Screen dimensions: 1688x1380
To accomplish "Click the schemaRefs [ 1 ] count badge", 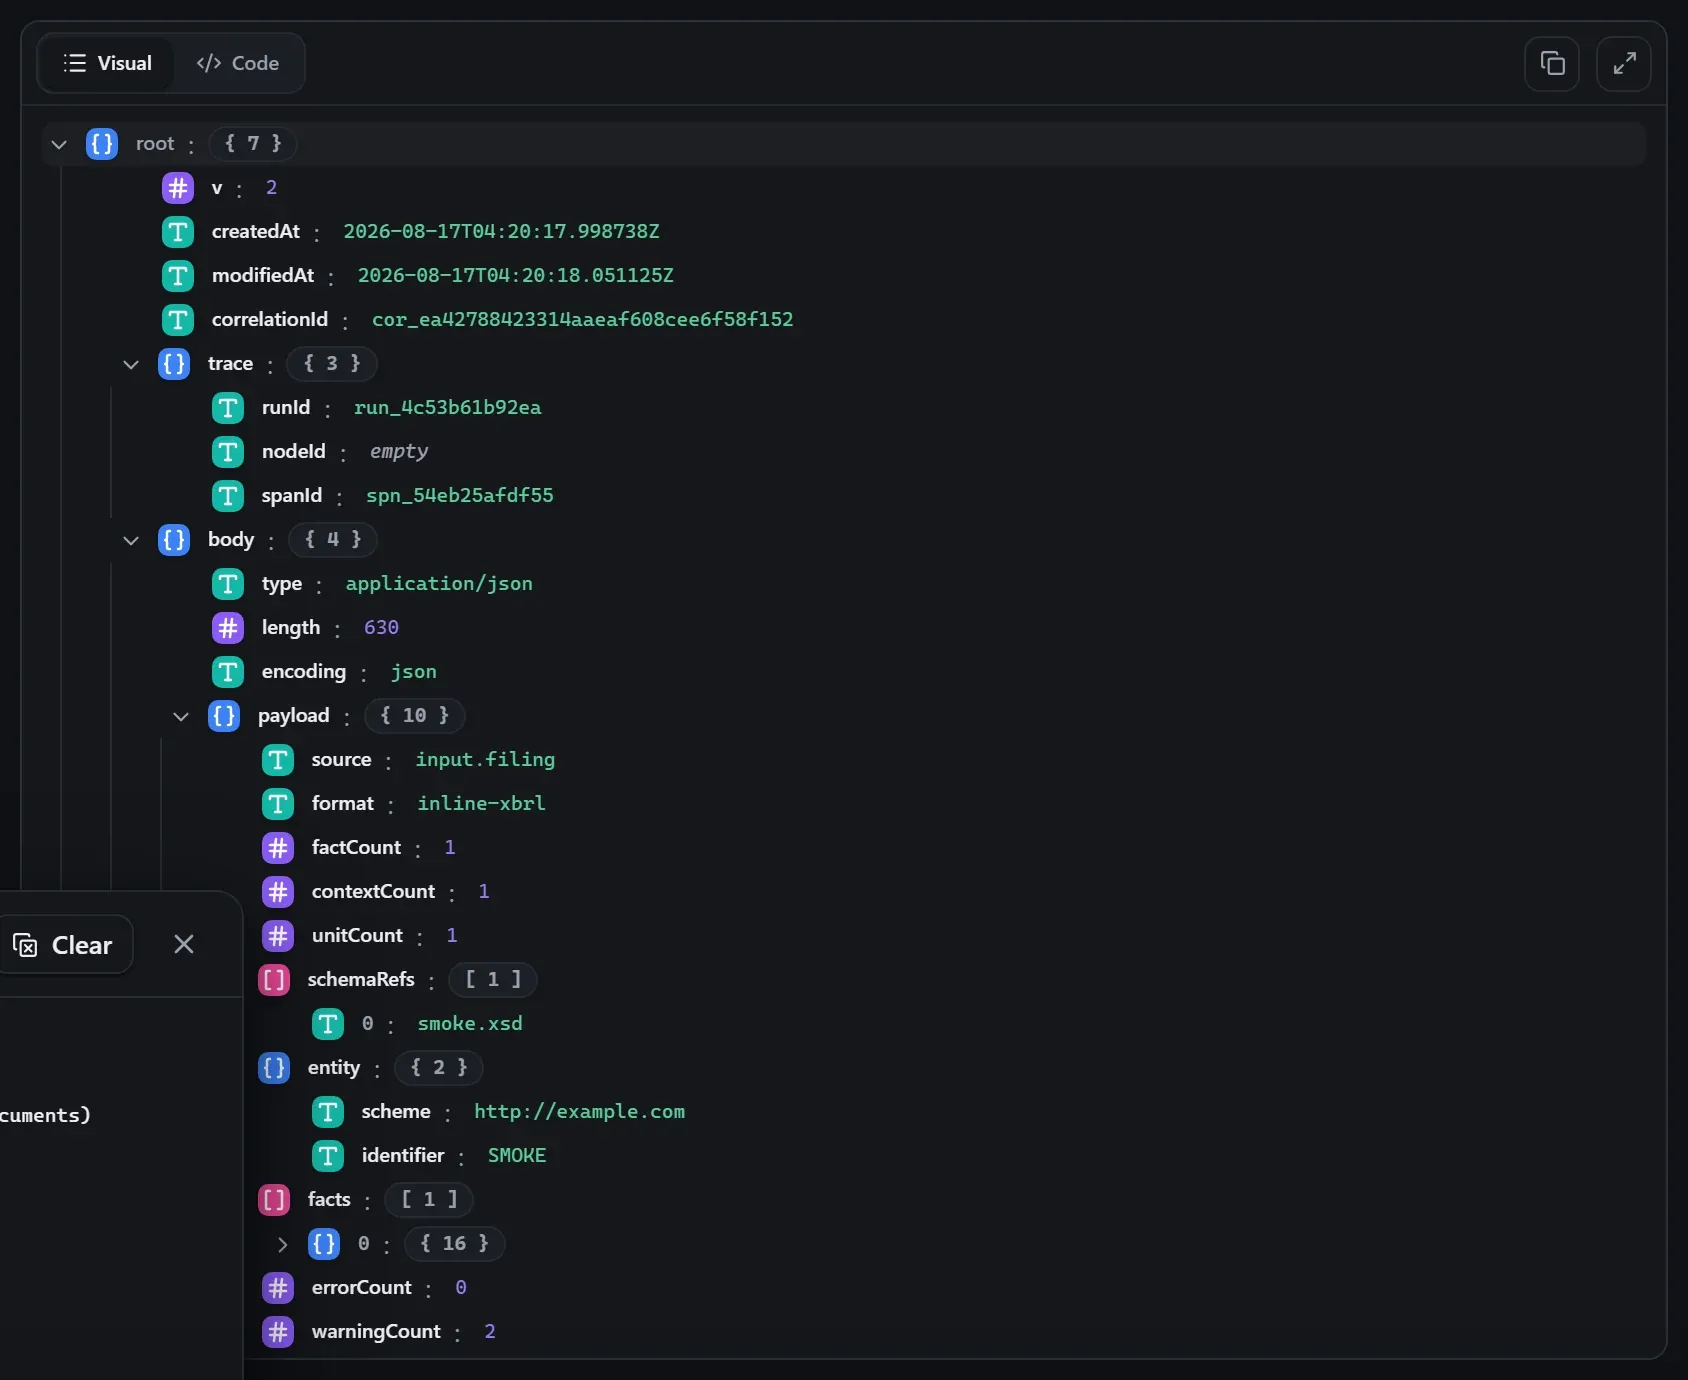I will point(493,980).
